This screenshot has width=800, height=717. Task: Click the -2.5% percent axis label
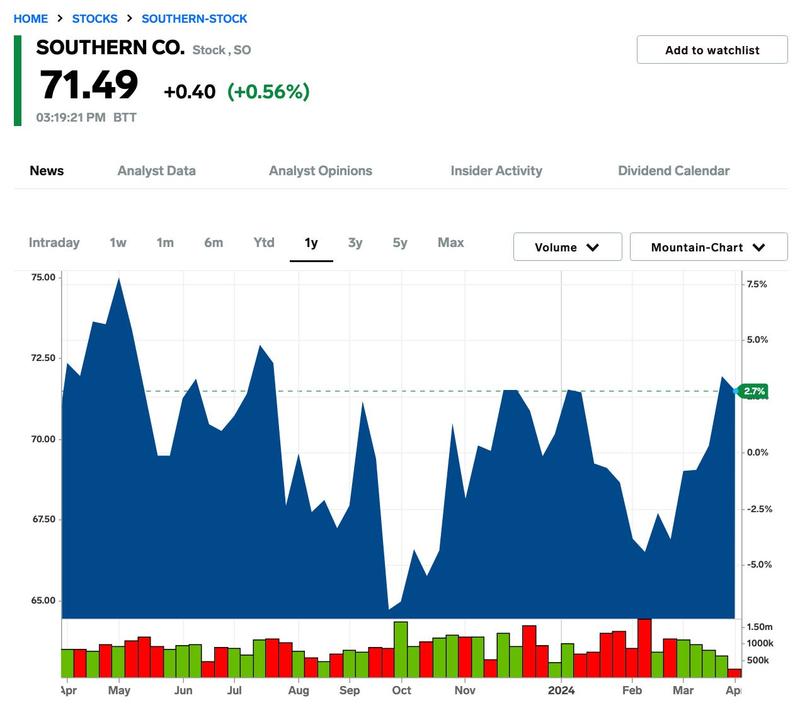click(760, 509)
